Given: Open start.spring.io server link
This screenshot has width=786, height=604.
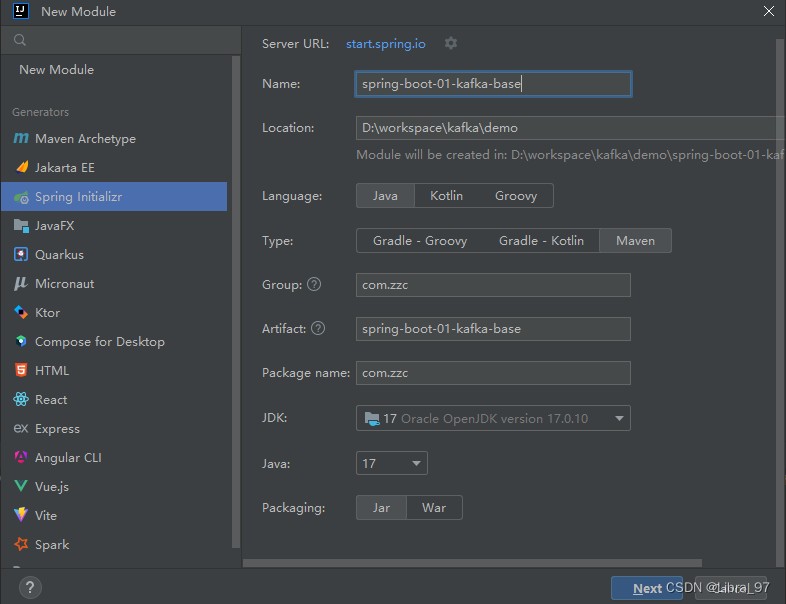Looking at the screenshot, I should coord(385,44).
